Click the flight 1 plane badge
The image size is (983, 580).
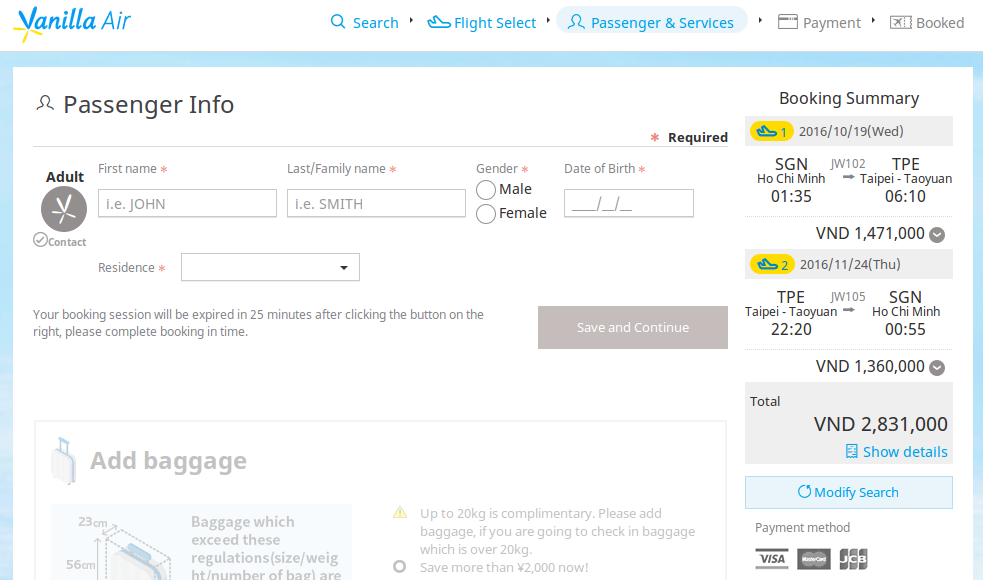click(x=771, y=131)
